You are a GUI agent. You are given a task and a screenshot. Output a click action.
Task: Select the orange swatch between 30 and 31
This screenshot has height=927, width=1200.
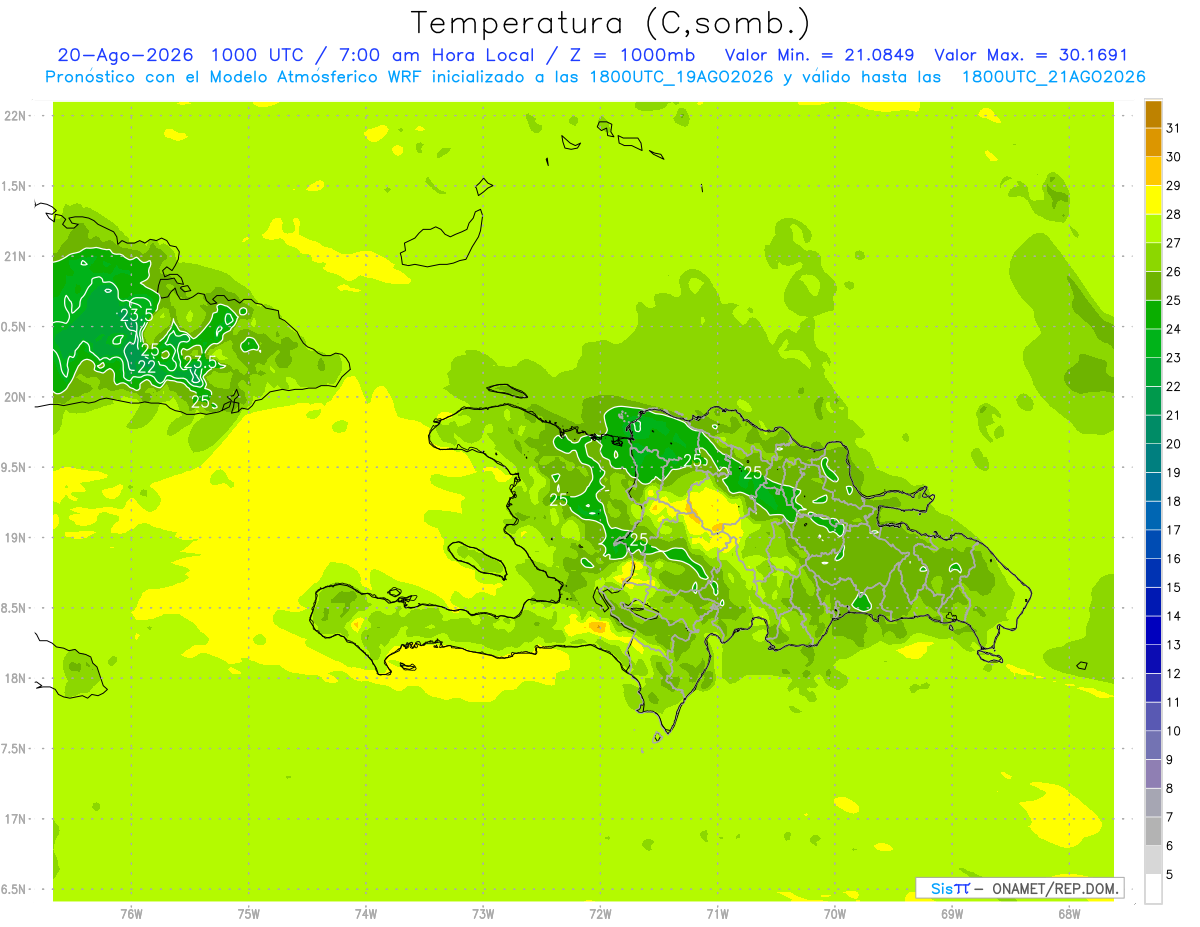[x=1153, y=143]
